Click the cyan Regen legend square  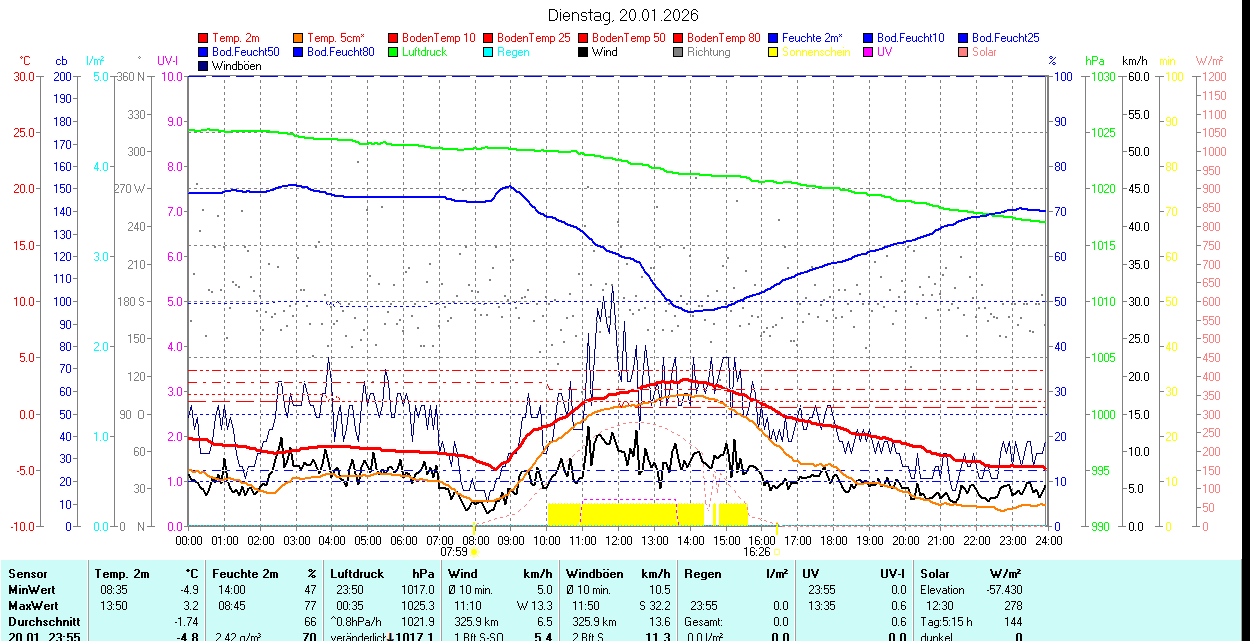pos(489,52)
